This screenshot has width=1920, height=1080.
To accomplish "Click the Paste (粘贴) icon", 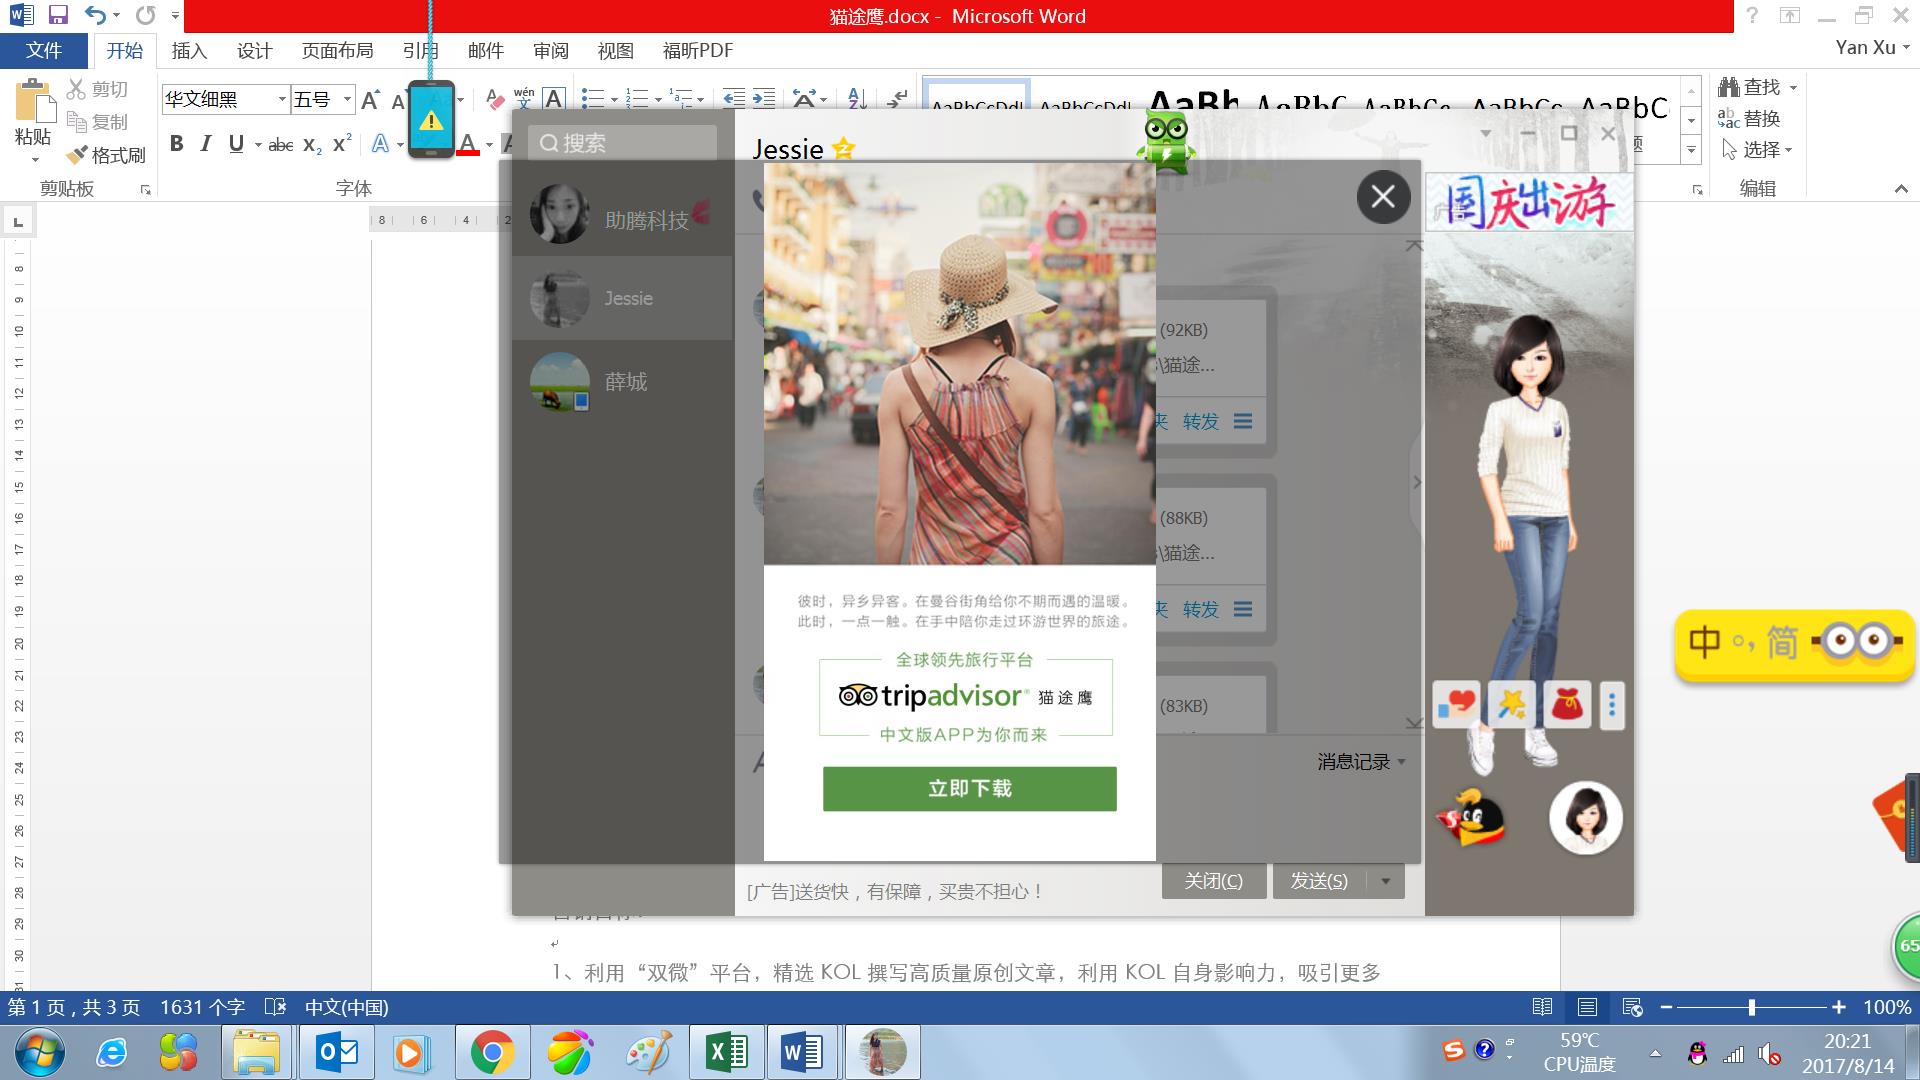I will pos(33,100).
